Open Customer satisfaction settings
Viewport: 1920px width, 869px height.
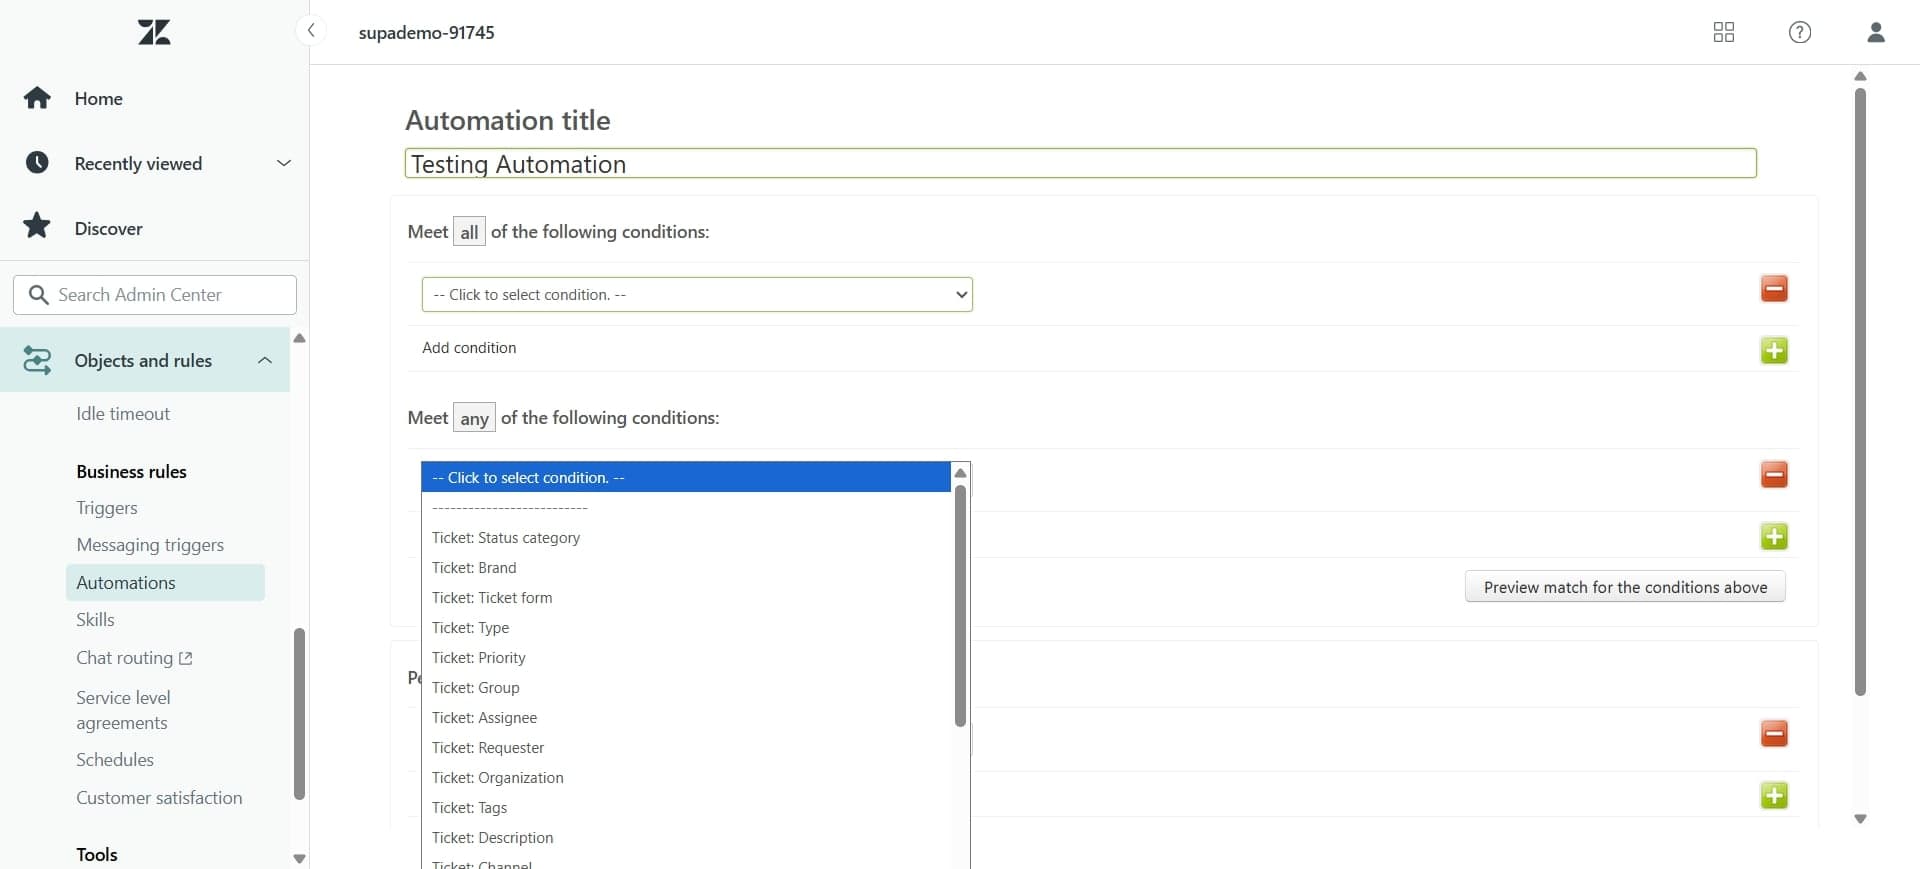coord(159,798)
